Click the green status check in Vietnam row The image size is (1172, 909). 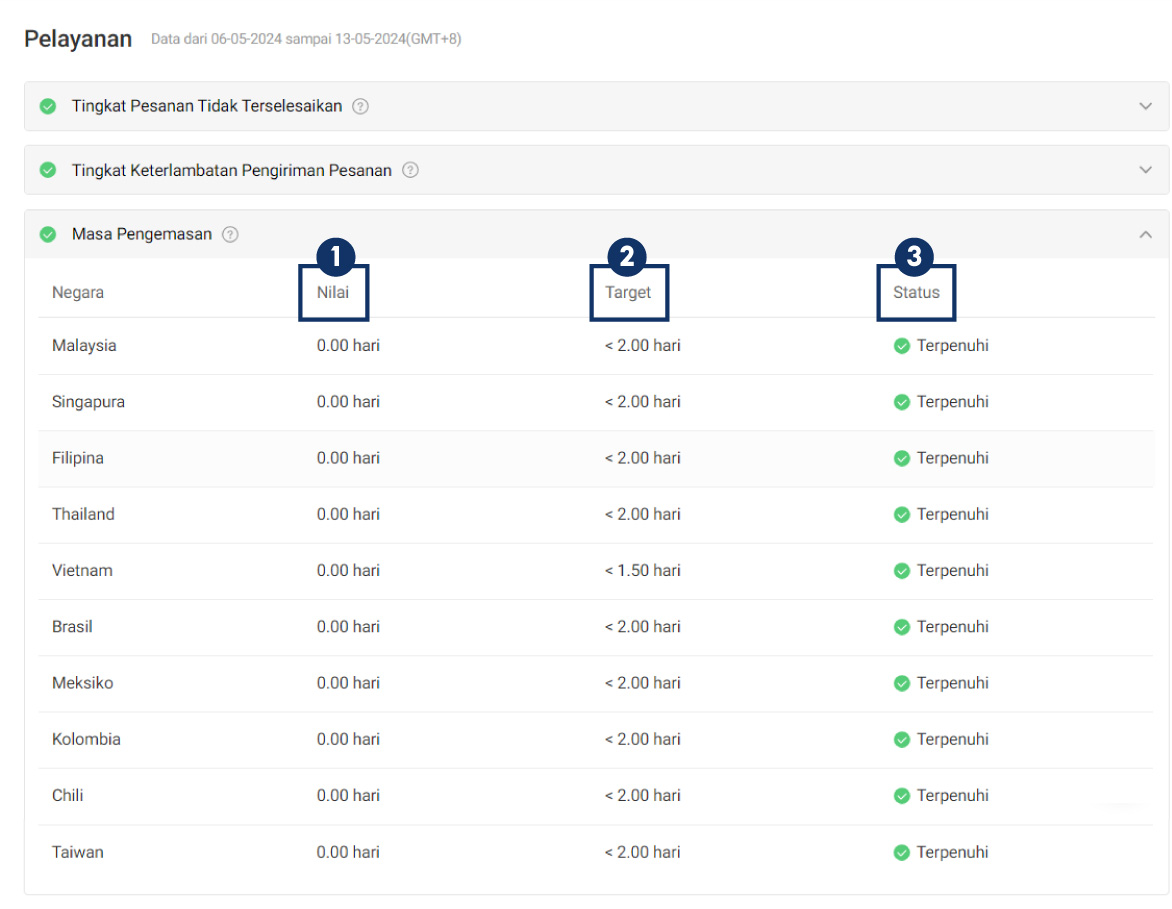point(902,570)
